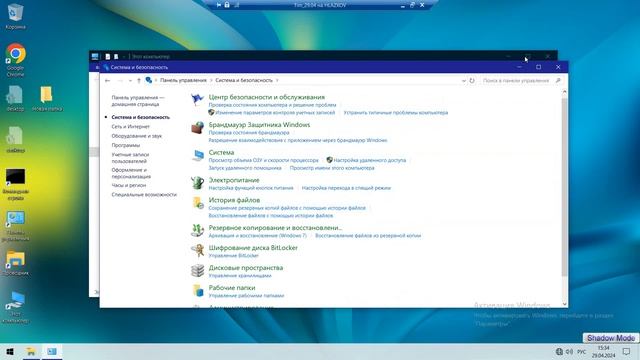Click the Резервное копирование и восстановление icon
Screen dimensions: 640x360
[x=198, y=231]
